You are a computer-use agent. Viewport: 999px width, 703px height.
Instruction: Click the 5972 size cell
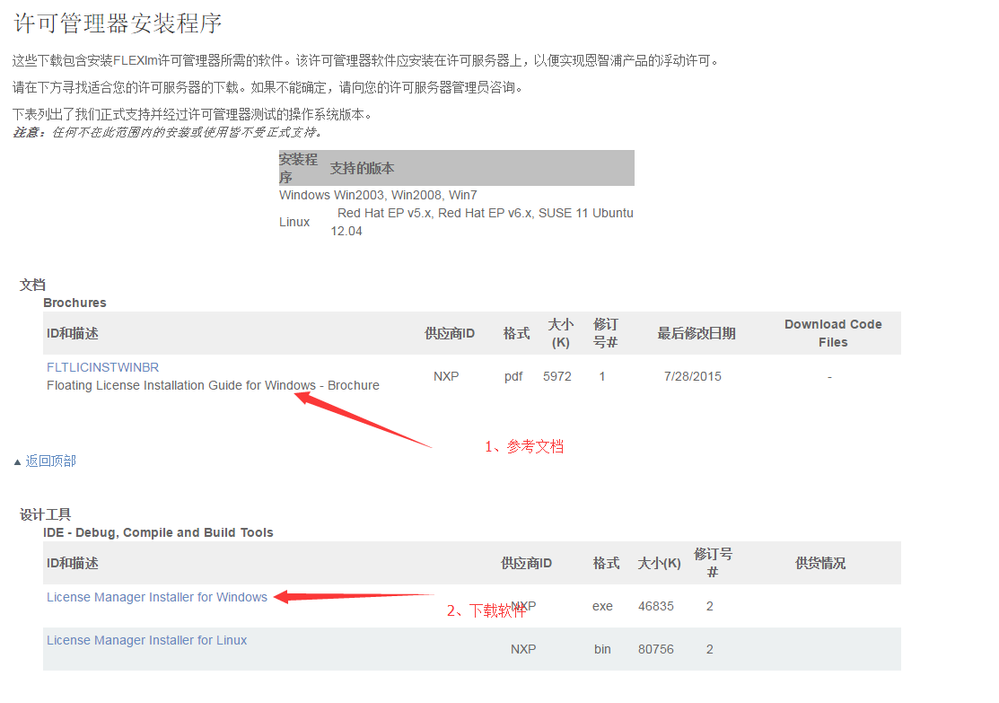click(557, 376)
